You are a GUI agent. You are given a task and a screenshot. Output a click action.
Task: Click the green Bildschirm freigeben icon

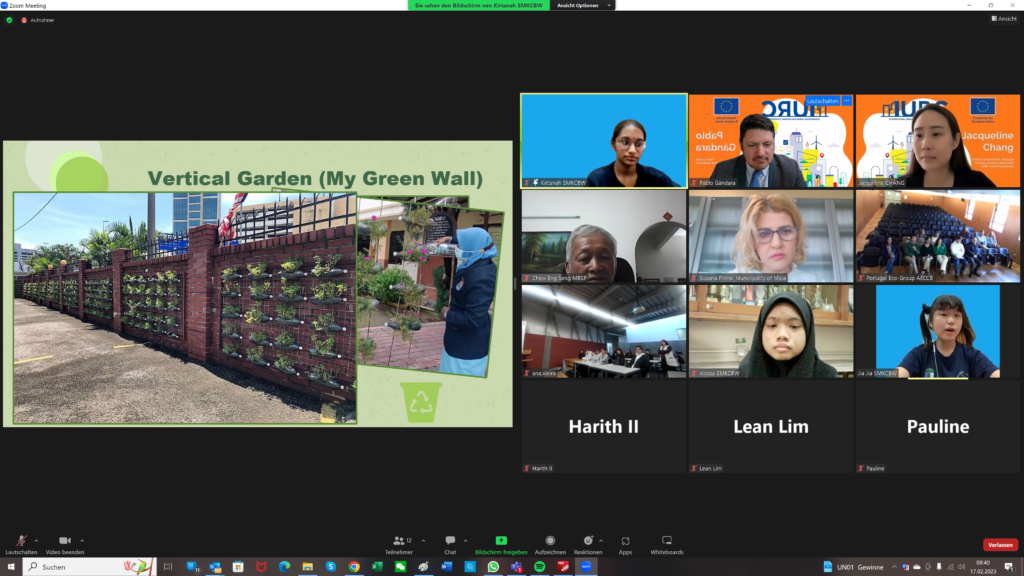pos(501,541)
